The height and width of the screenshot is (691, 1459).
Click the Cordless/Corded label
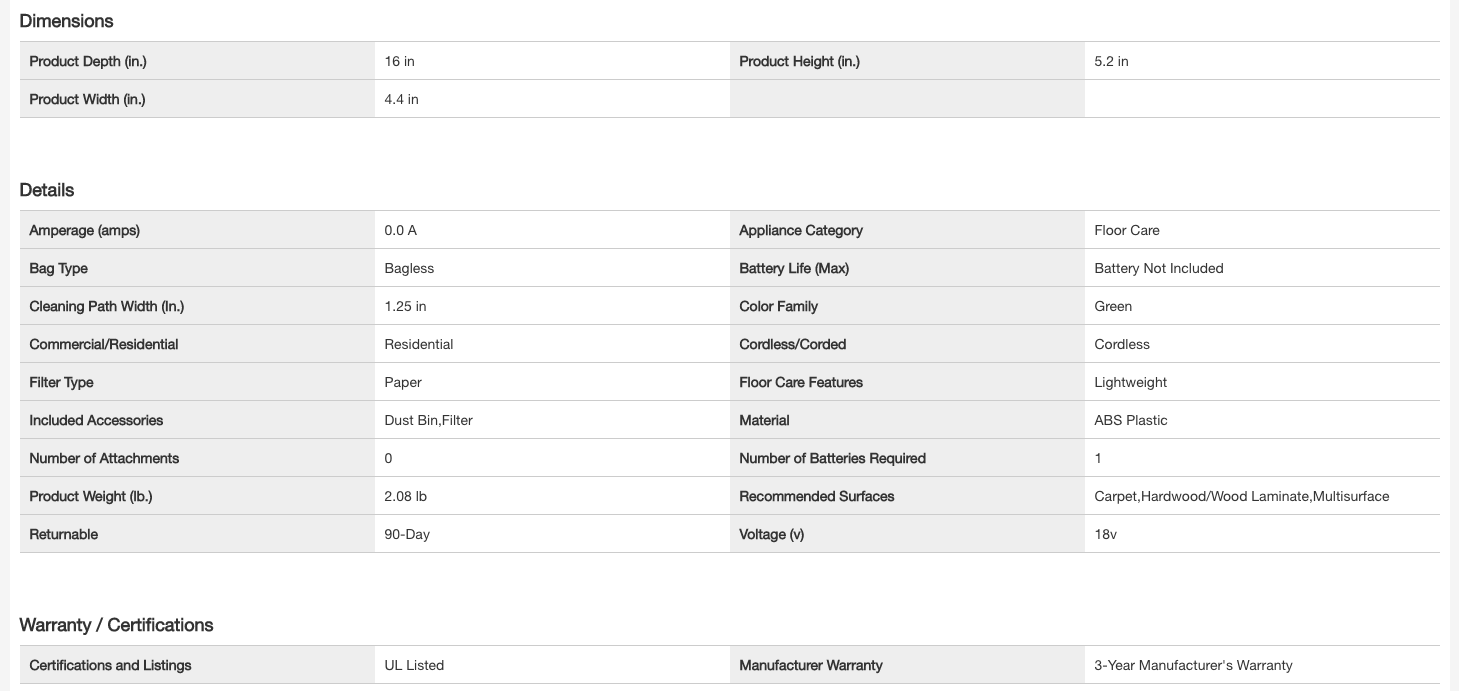pyautogui.click(x=792, y=344)
